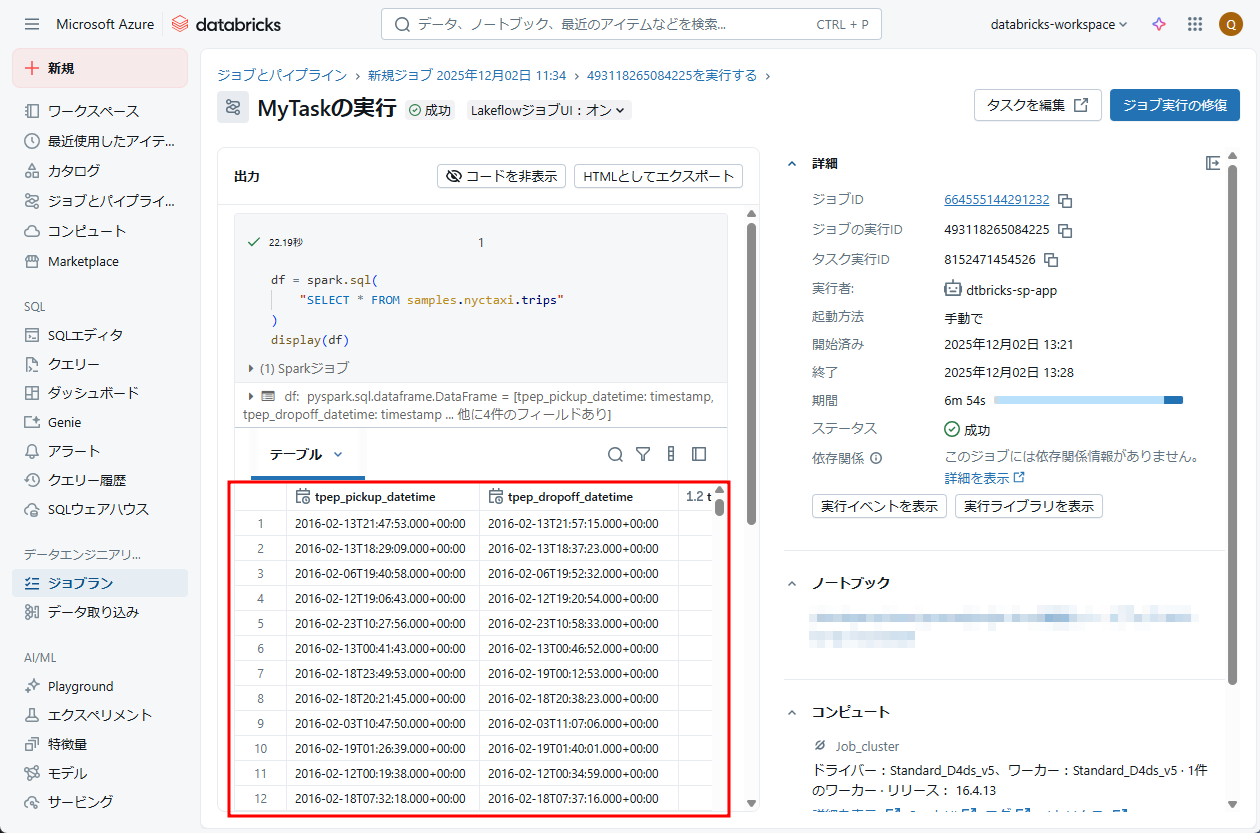Toggle the table column panel icon
Image resolution: width=1260 pixels, height=833 pixels.
[699, 454]
